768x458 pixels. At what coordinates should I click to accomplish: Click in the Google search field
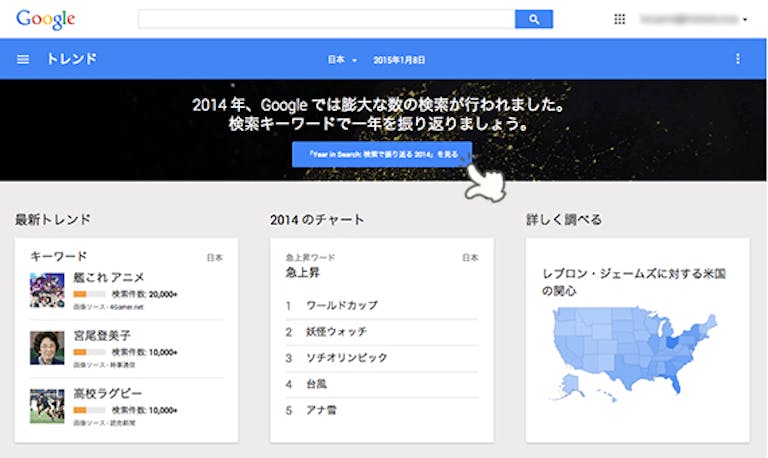[326, 19]
